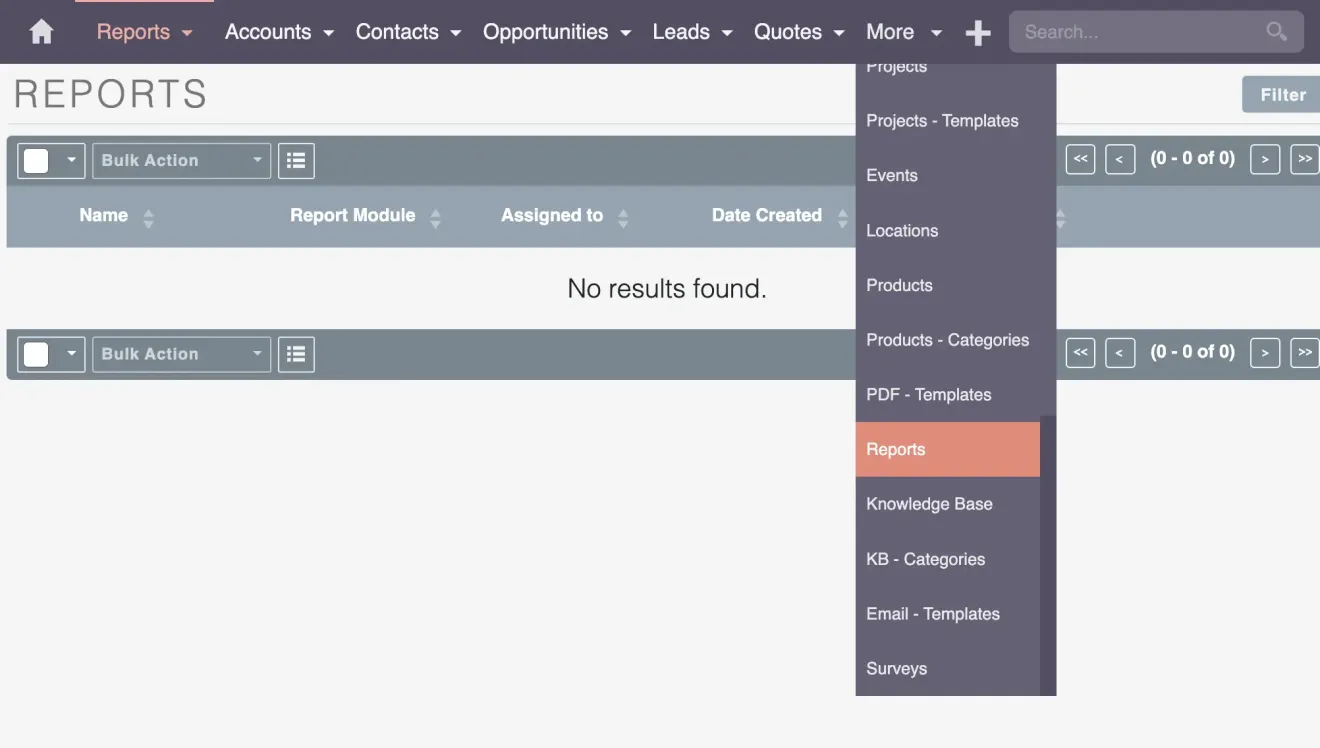The width and height of the screenshot is (1320, 748).
Task: Click the search magnifier icon
Action: [x=1275, y=31]
